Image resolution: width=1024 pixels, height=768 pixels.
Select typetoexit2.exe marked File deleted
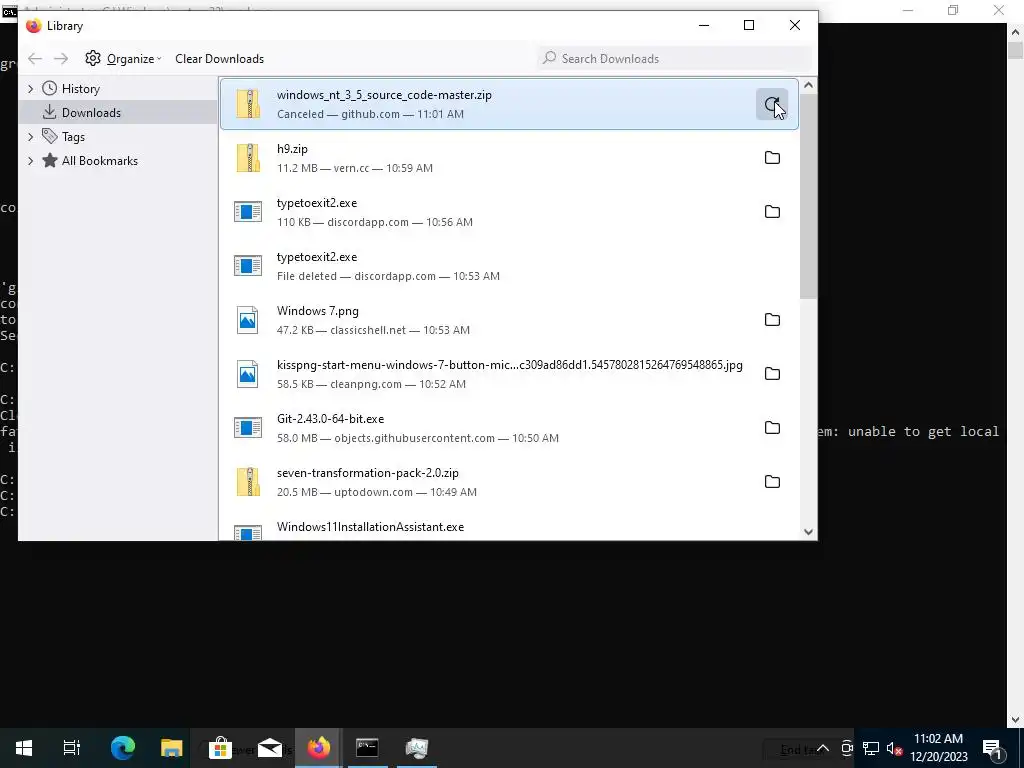click(509, 266)
